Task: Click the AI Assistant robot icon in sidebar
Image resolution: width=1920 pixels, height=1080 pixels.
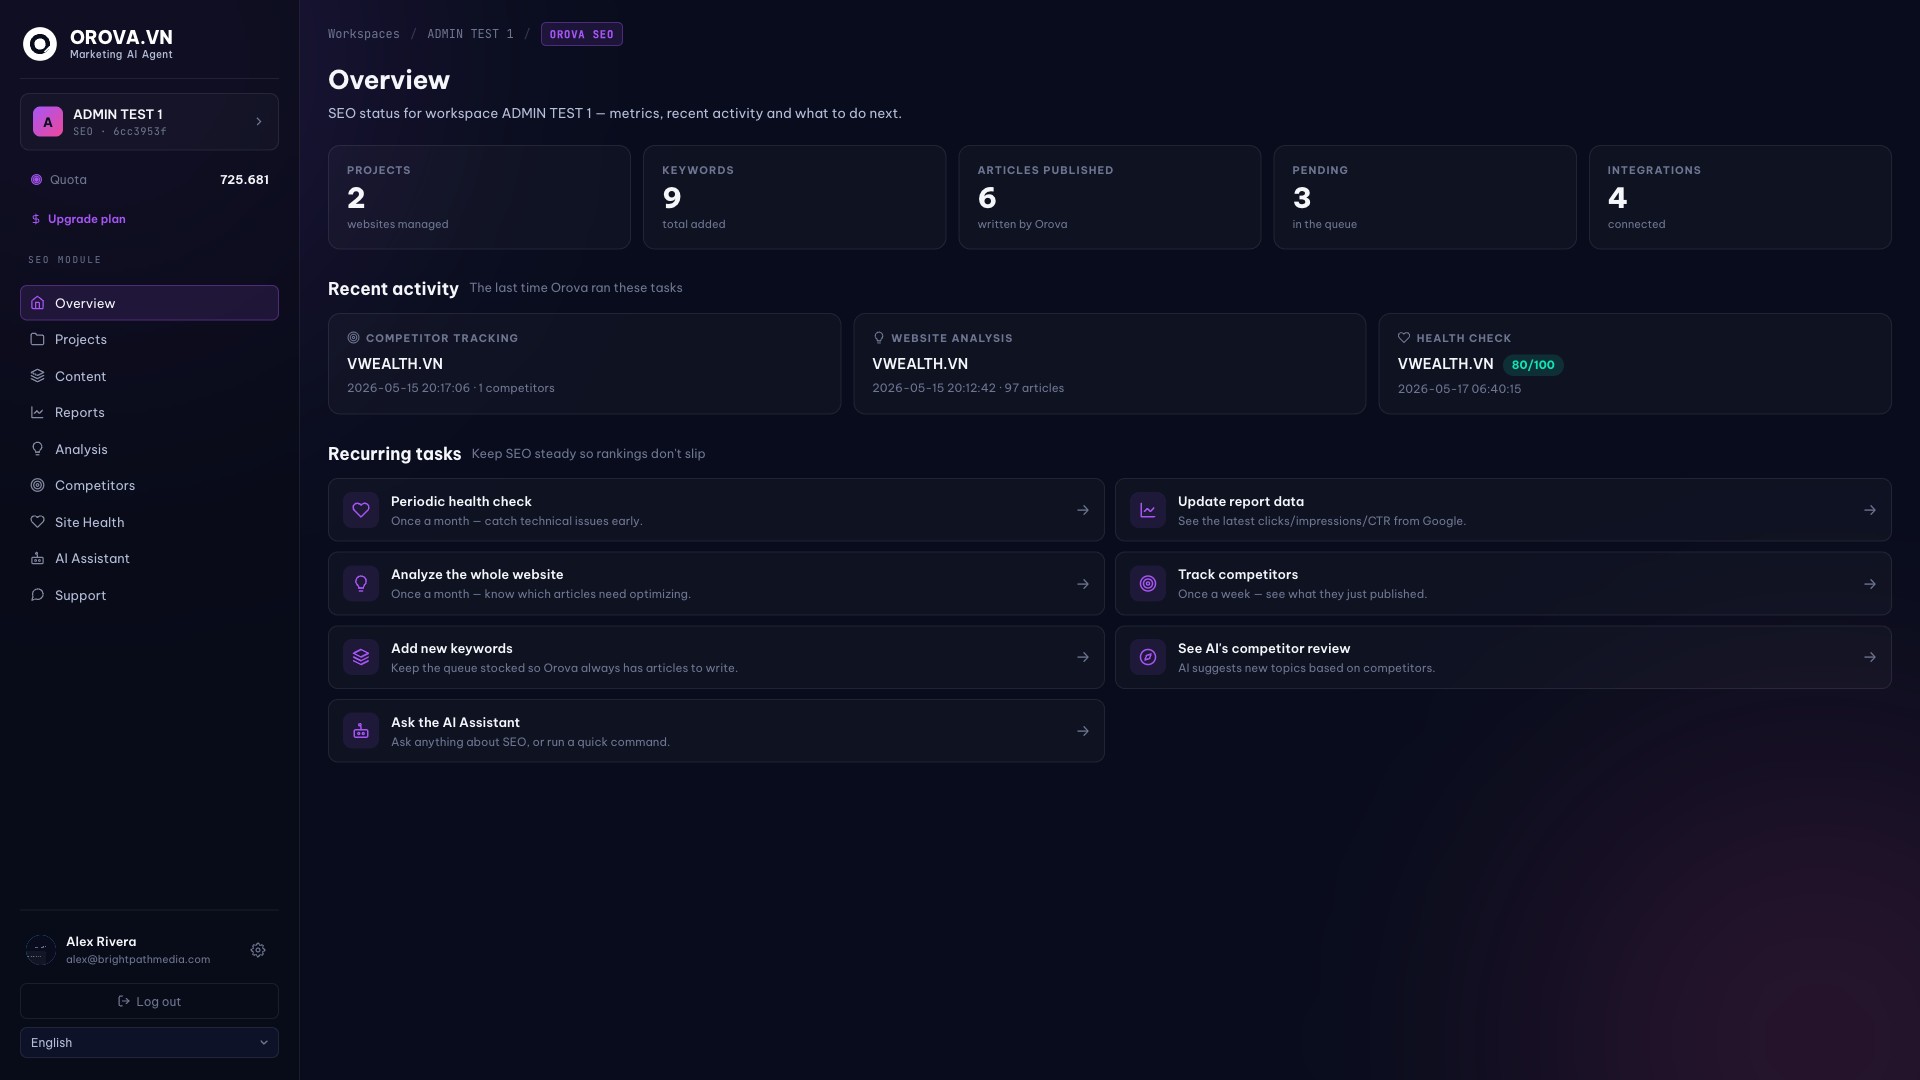Action: [37, 558]
